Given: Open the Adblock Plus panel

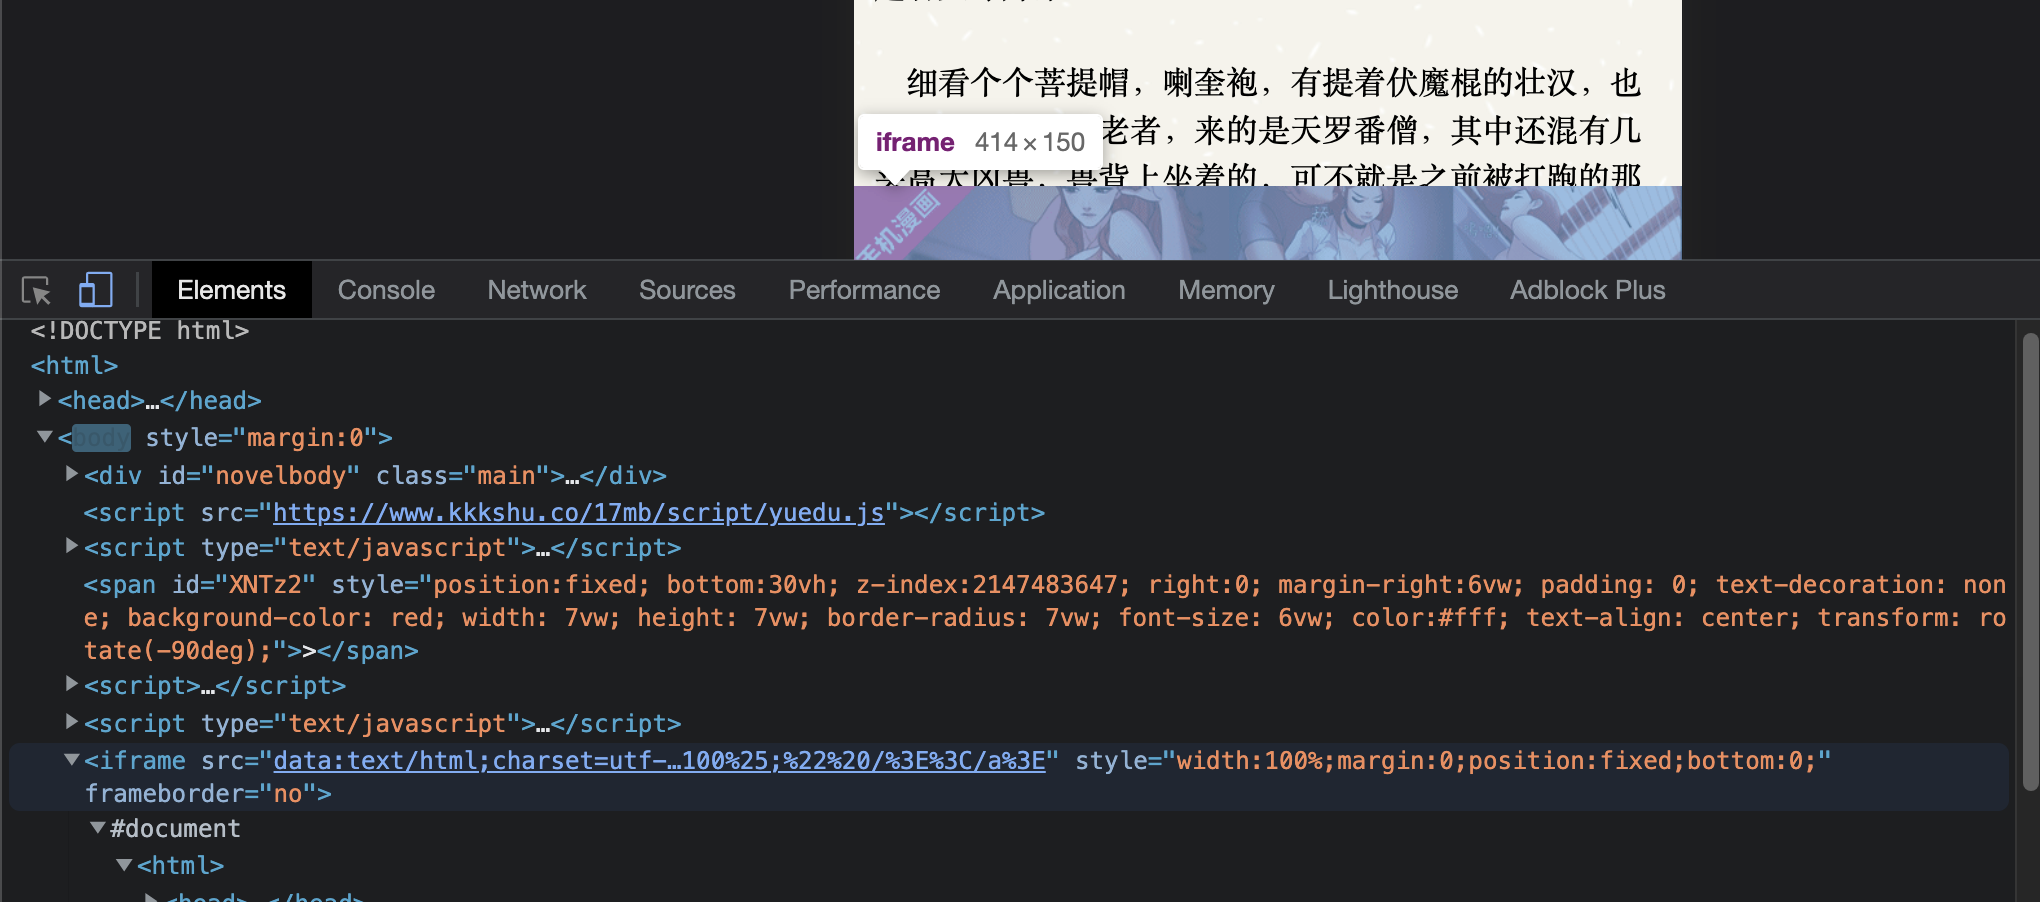Looking at the screenshot, I should [x=1586, y=289].
